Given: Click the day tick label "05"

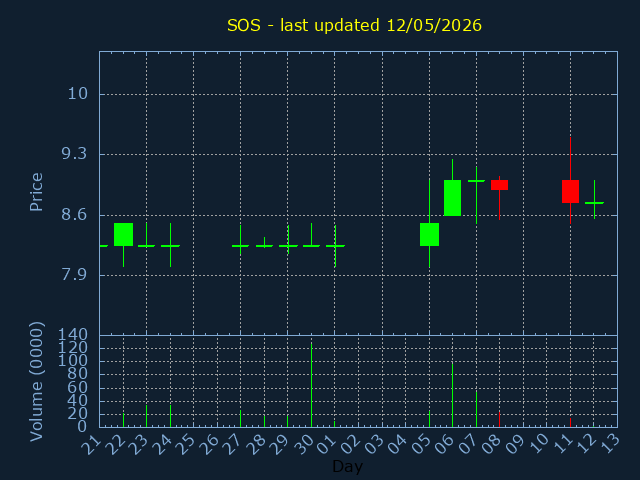Looking at the screenshot, I should 421,444.
